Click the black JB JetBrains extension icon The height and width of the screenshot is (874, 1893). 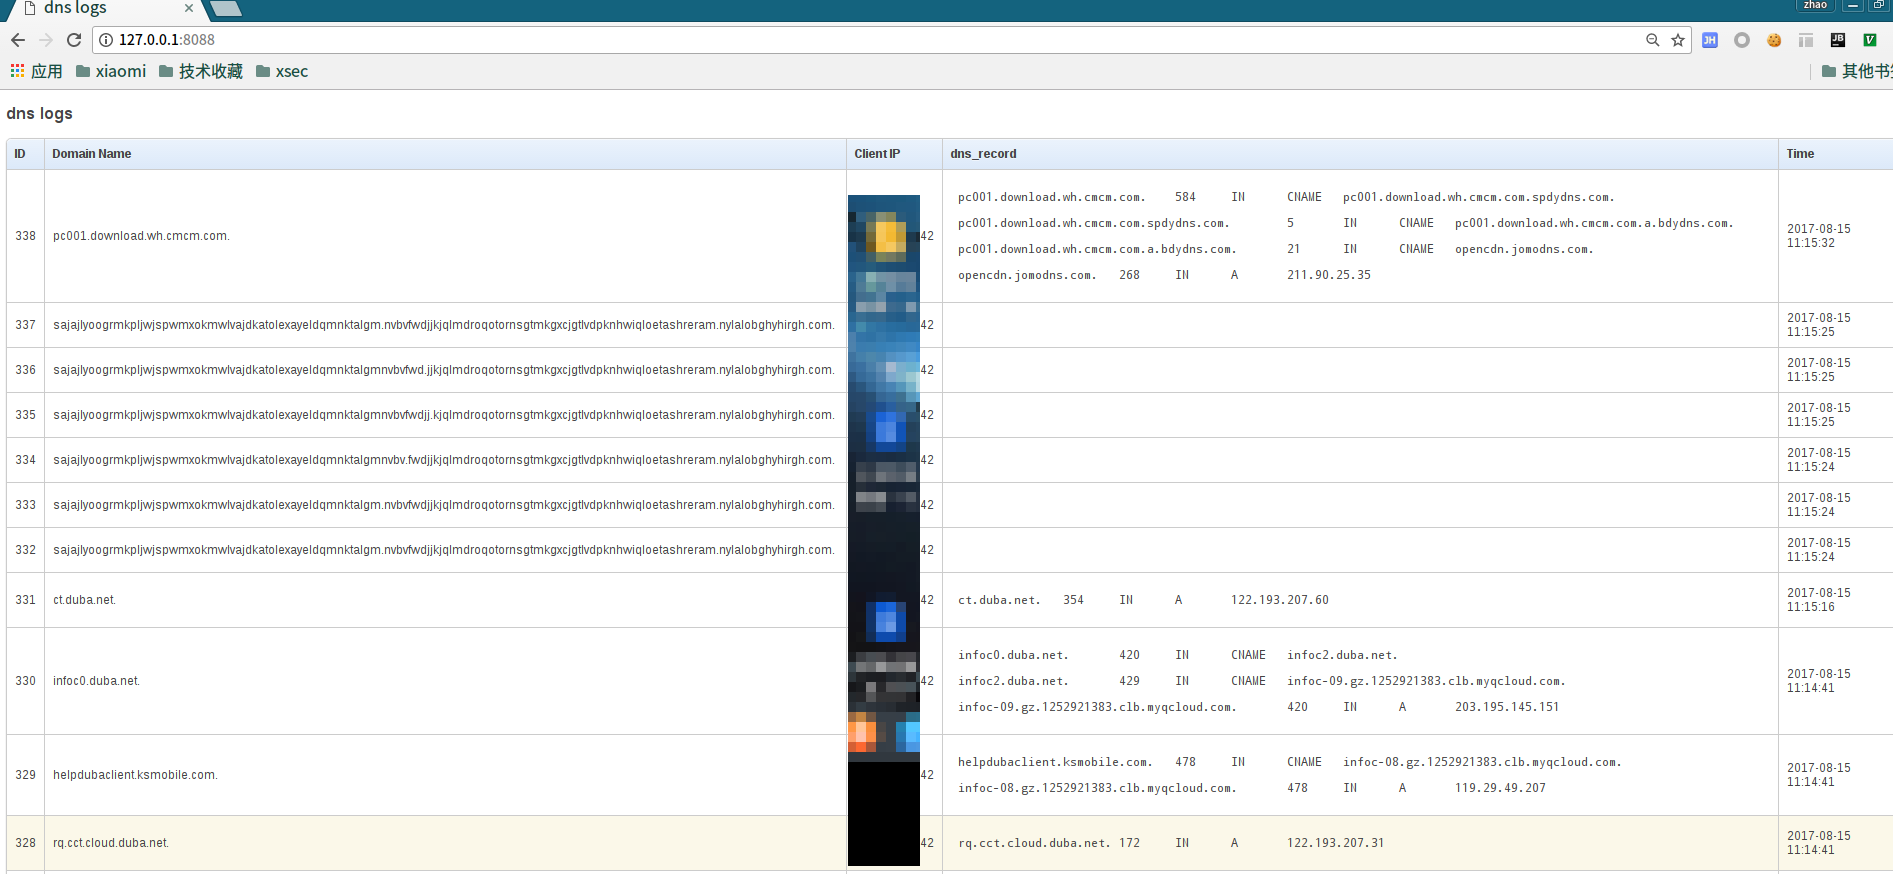1838,40
